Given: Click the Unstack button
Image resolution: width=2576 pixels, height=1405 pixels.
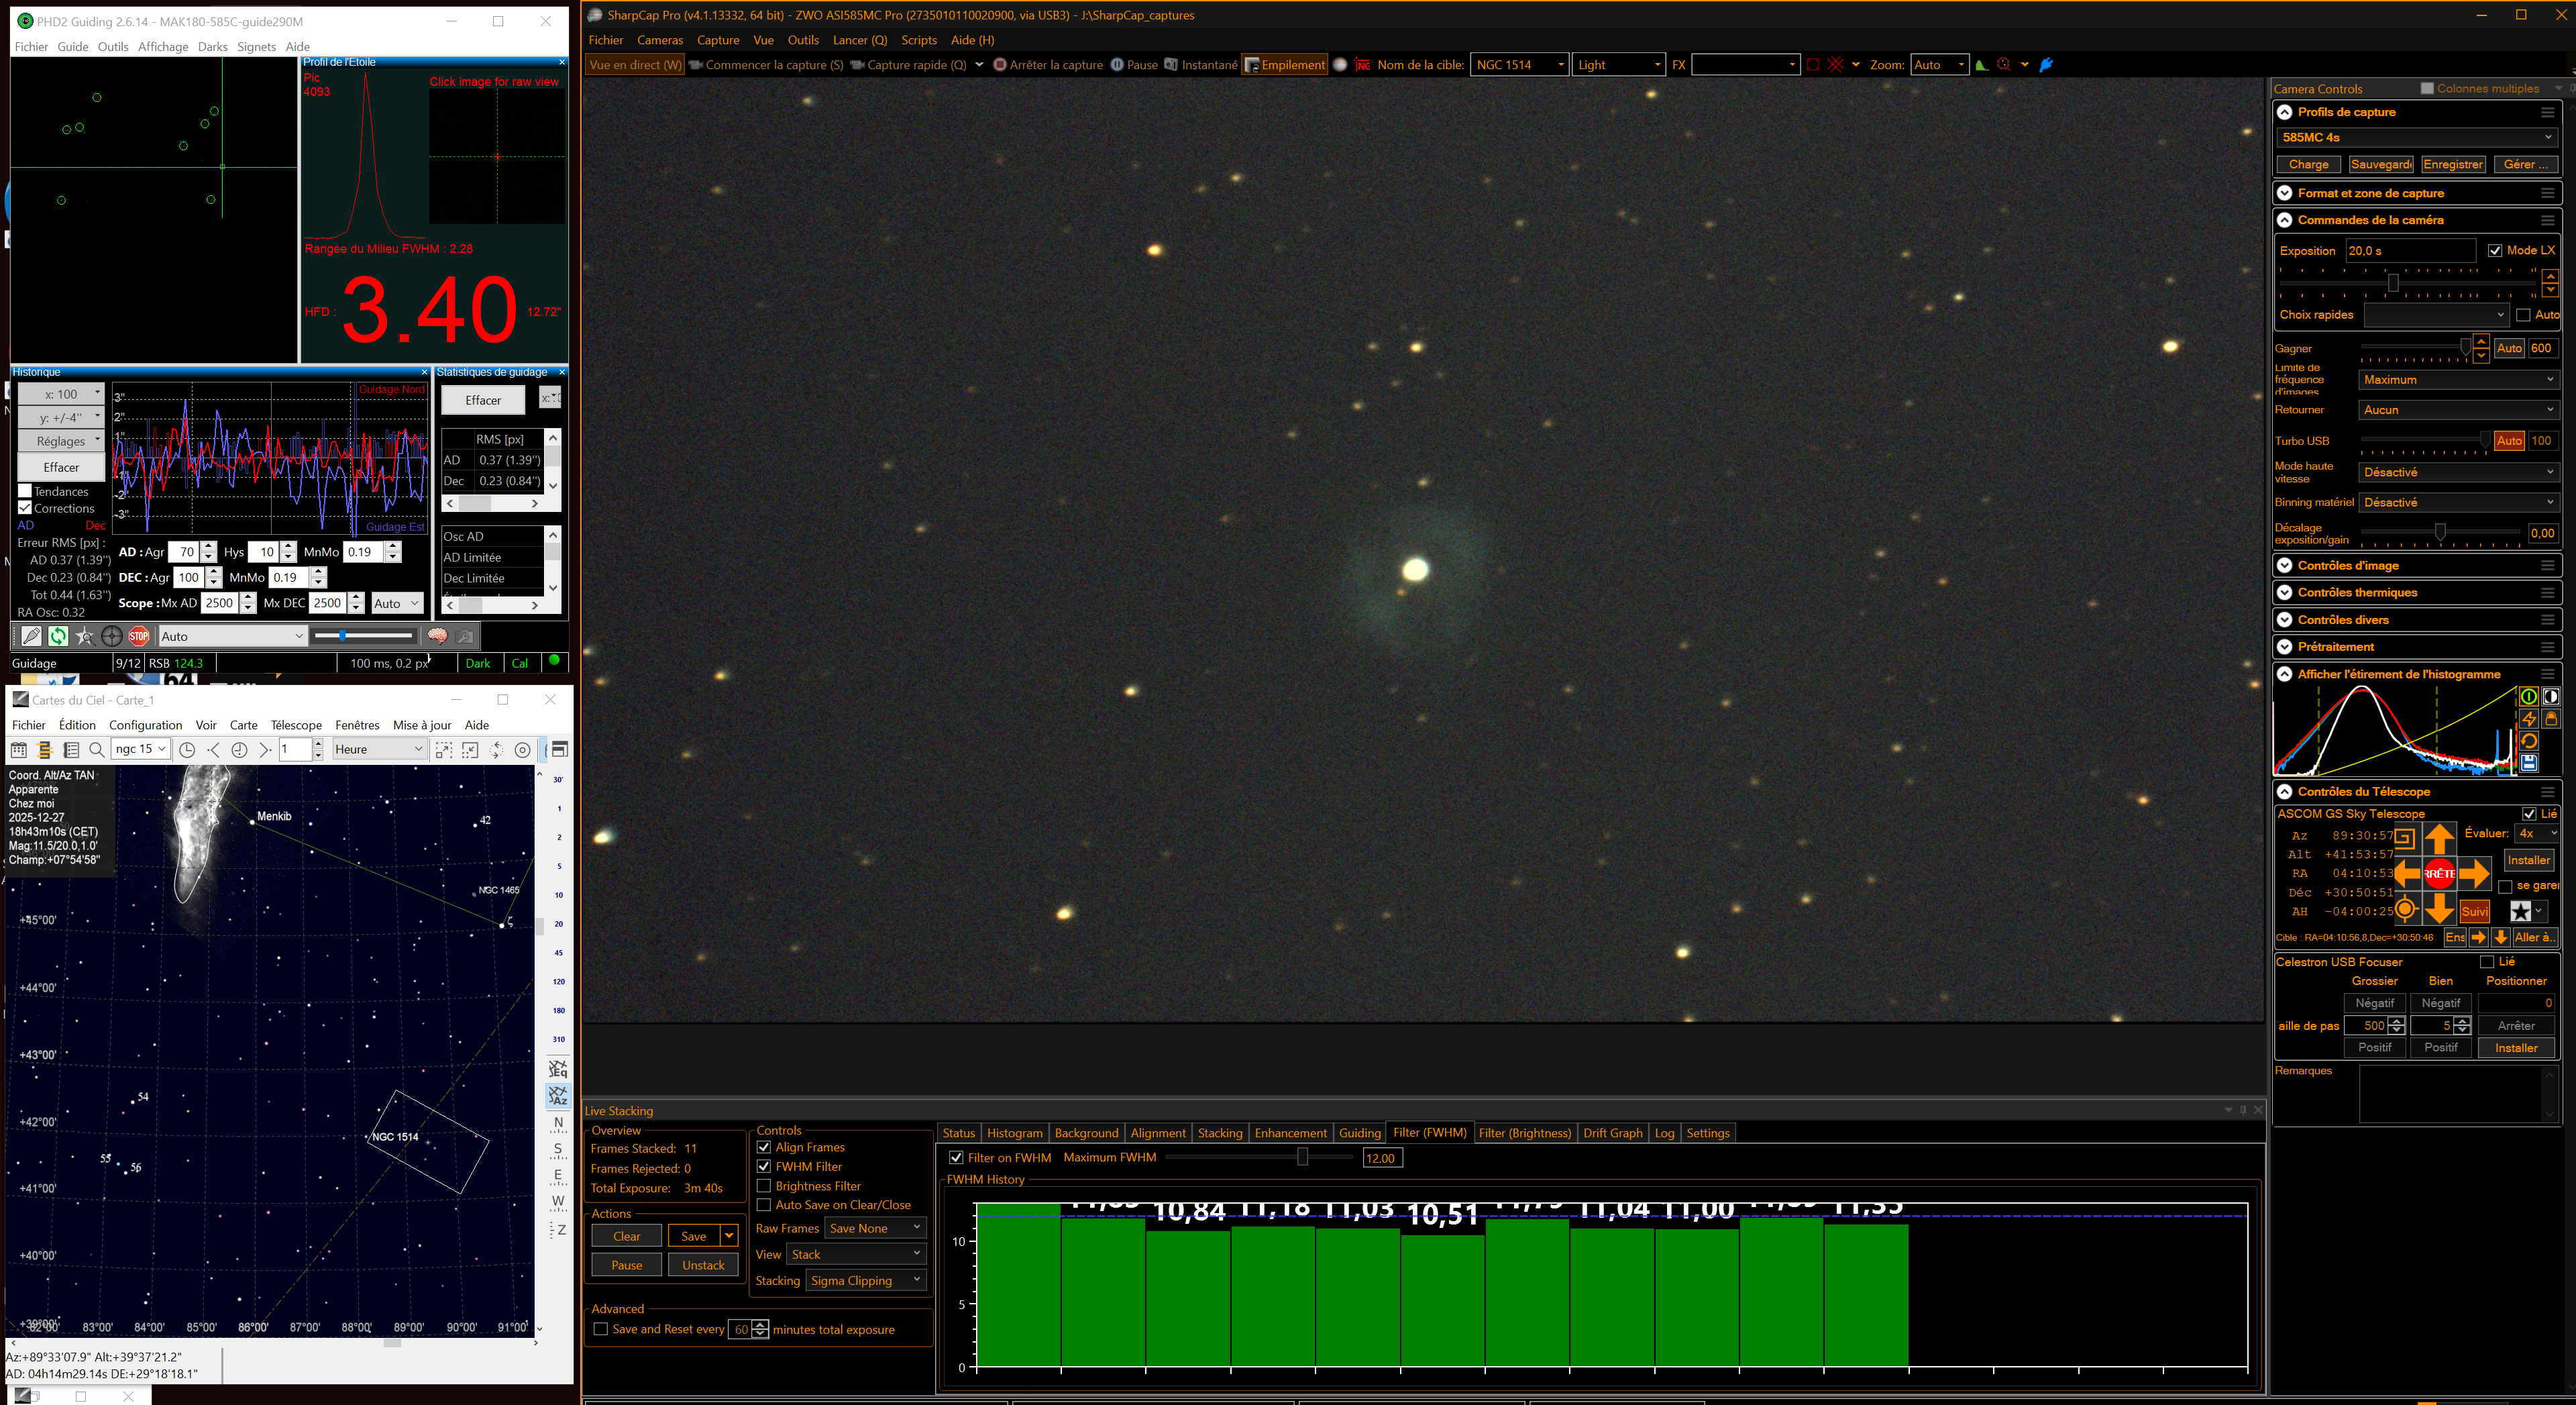Looking at the screenshot, I should pyautogui.click(x=703, y=1265).
